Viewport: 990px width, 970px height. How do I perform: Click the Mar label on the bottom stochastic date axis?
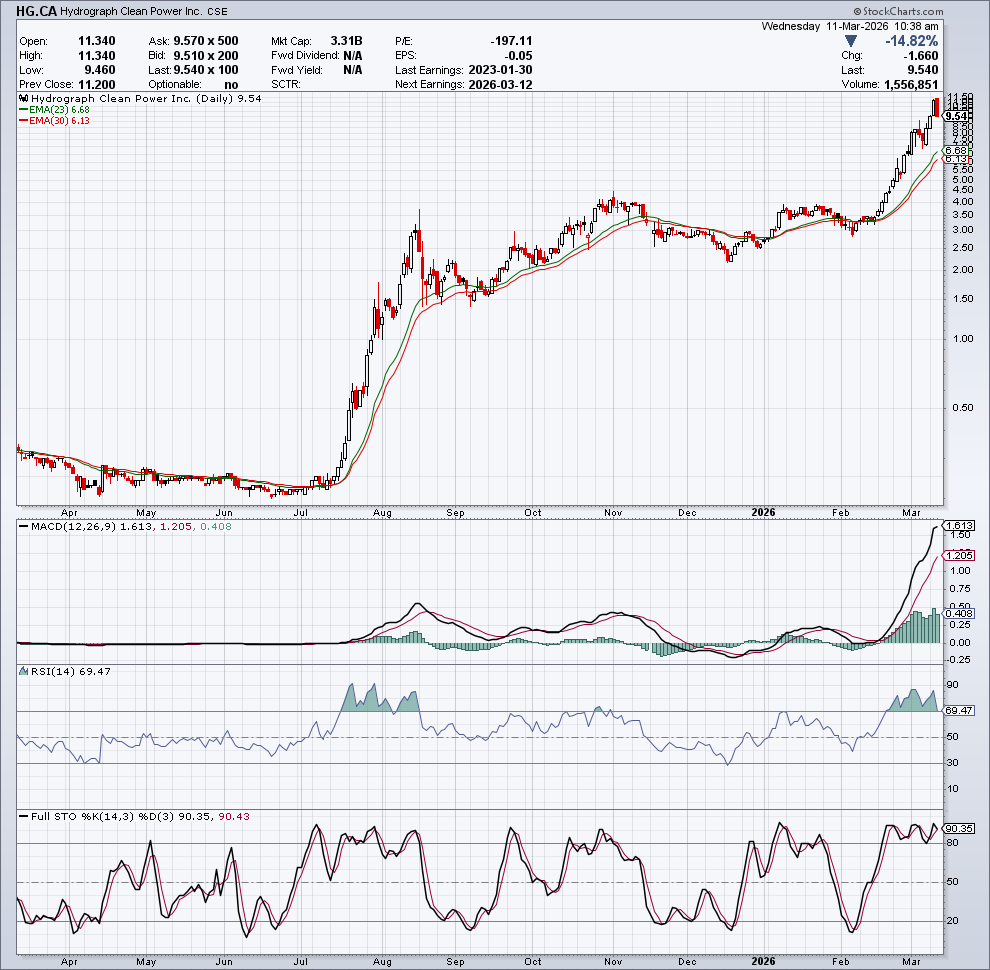(911, 962)
